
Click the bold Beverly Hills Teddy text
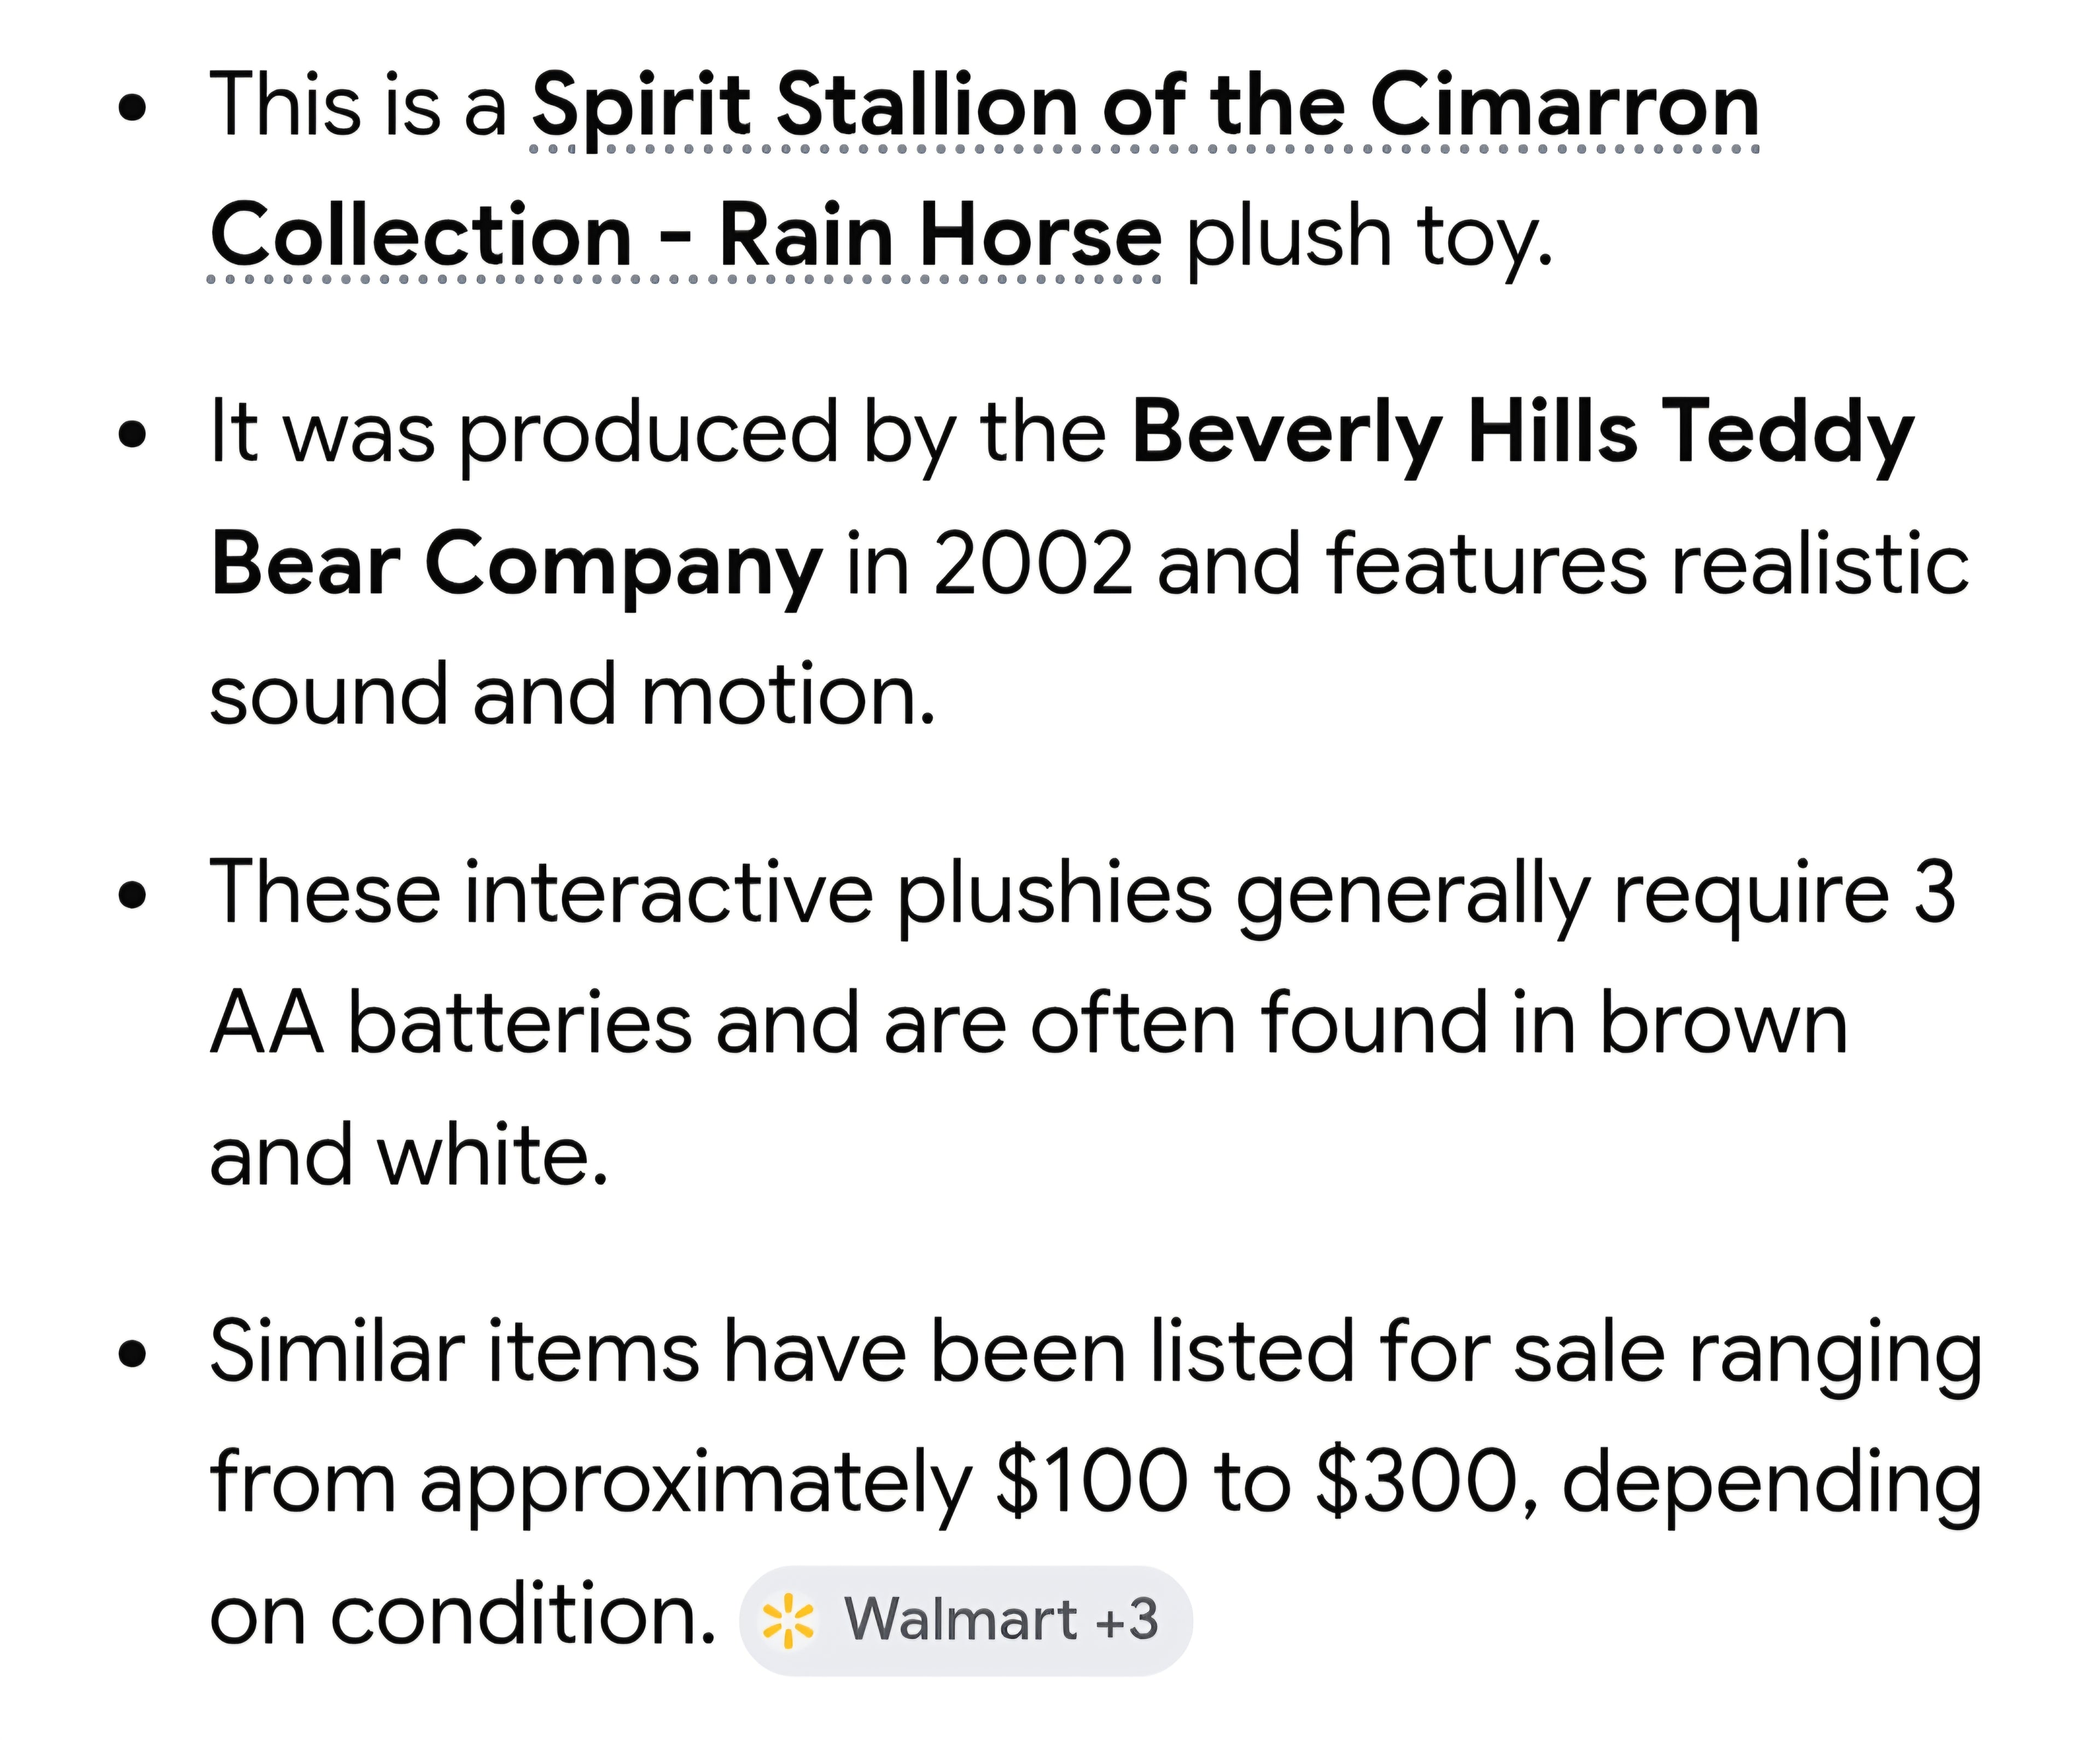1522,434
